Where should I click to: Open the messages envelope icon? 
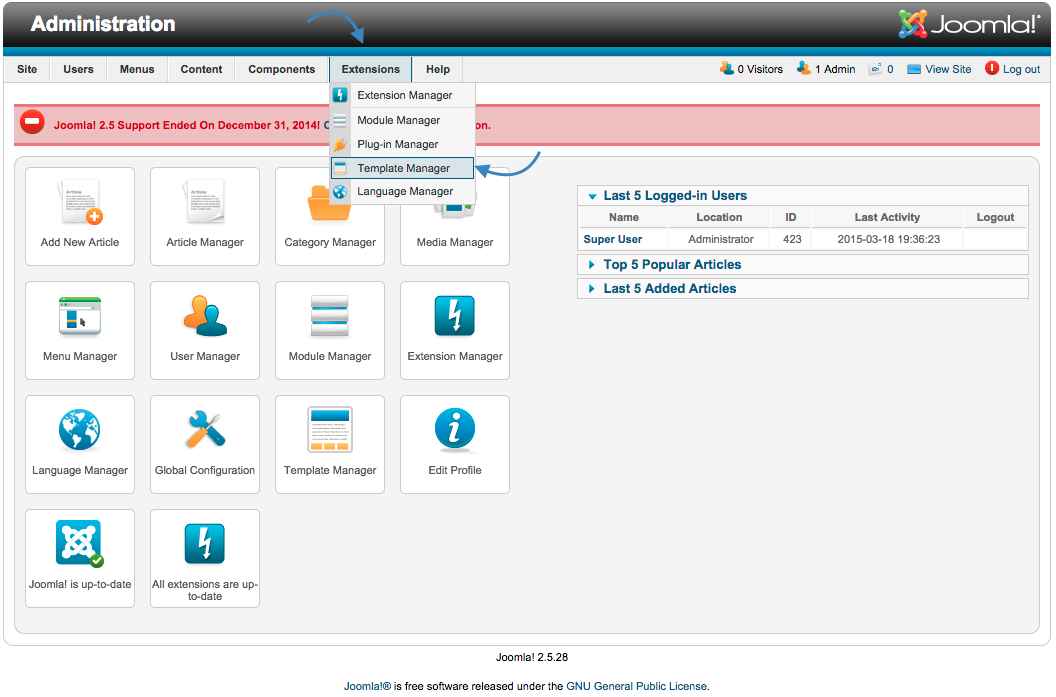(875, 69)
